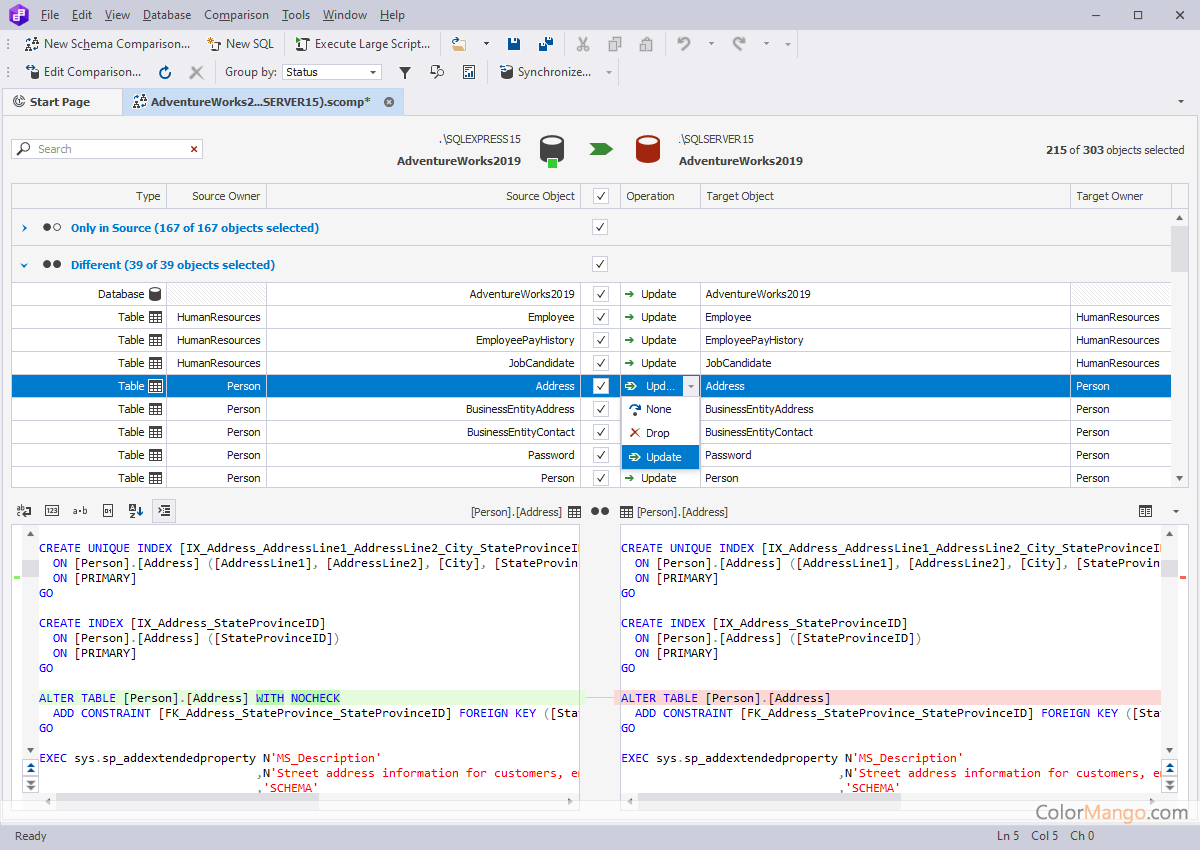The height and width of the screenshot is (850, 1200).
Task: Open the Comparison menu
Action: pyautogui.click(x=236, y=14)
